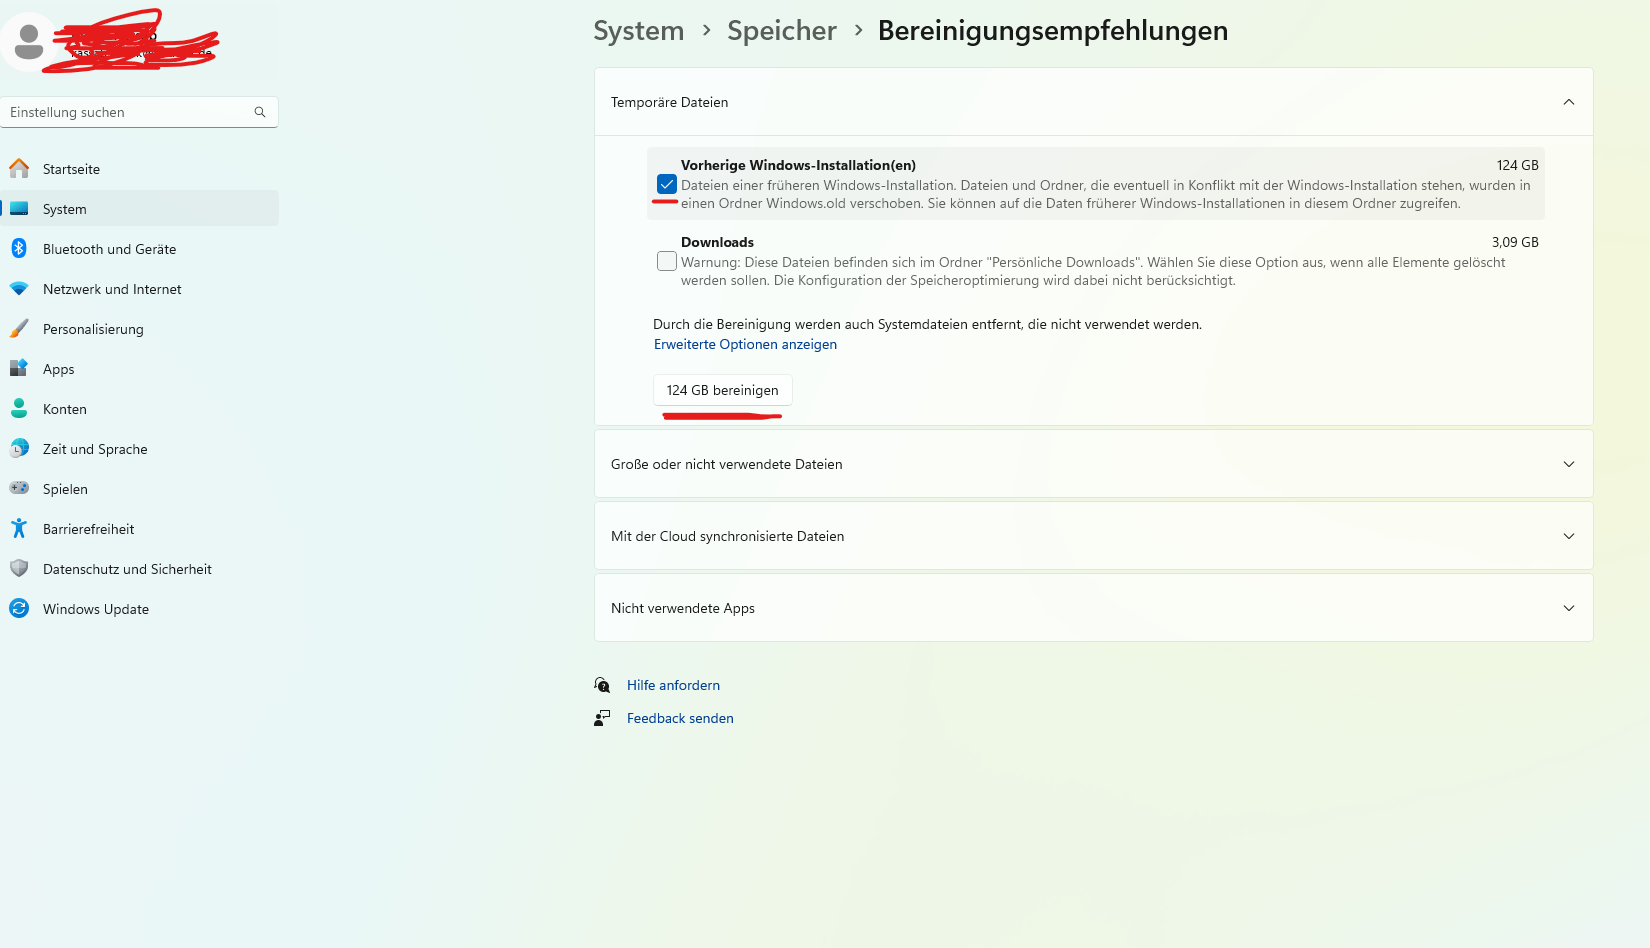The image size is (1650, 948).
Task: Click the Temporäre Dateien header title
Action: pos(669,102)
